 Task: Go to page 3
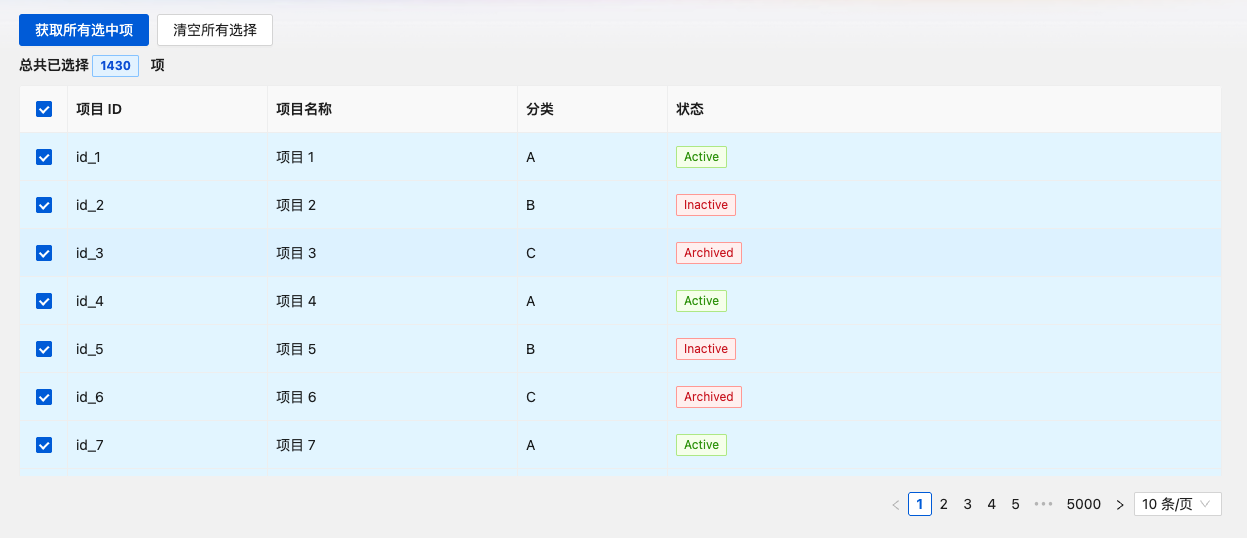[x=968, y=504]
